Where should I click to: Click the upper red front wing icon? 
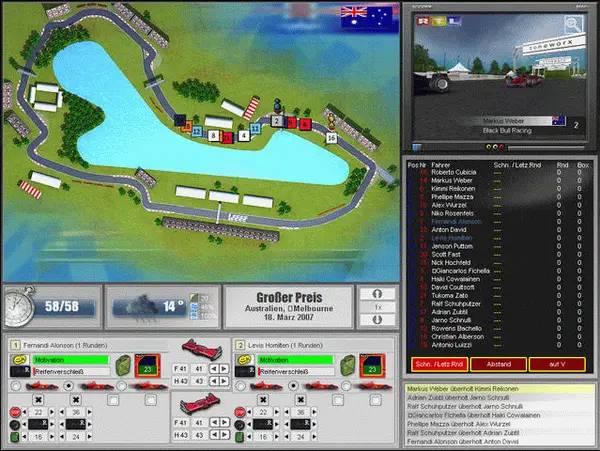tap(203, 348)
